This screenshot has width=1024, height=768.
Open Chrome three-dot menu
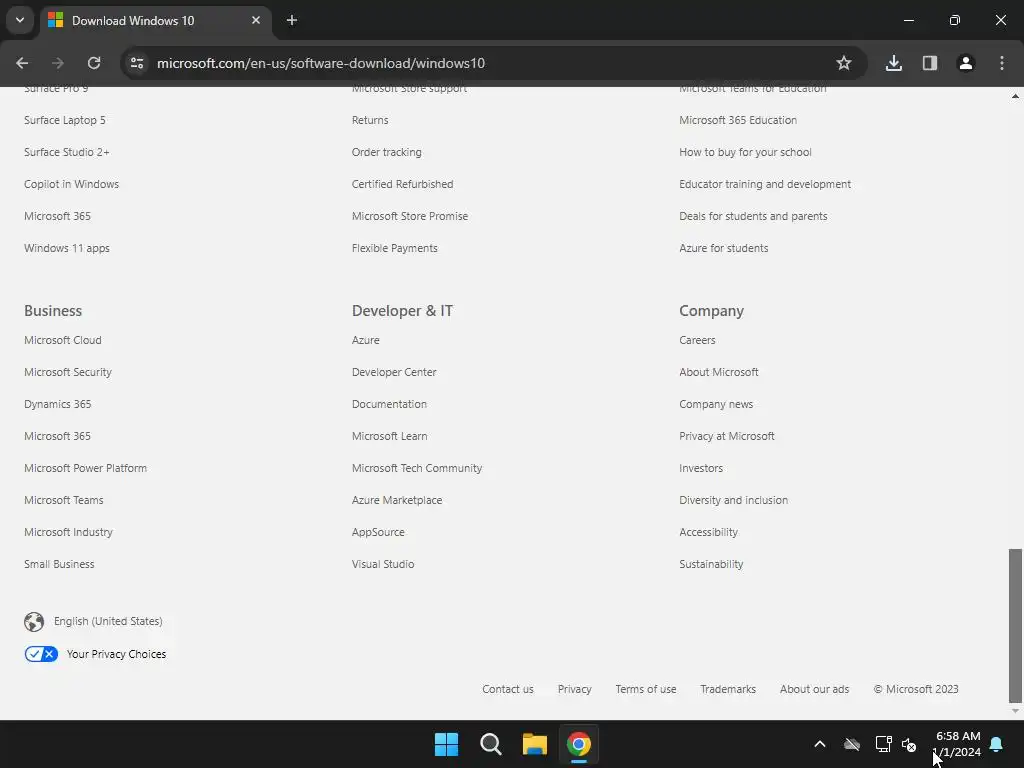[1001, 63]
